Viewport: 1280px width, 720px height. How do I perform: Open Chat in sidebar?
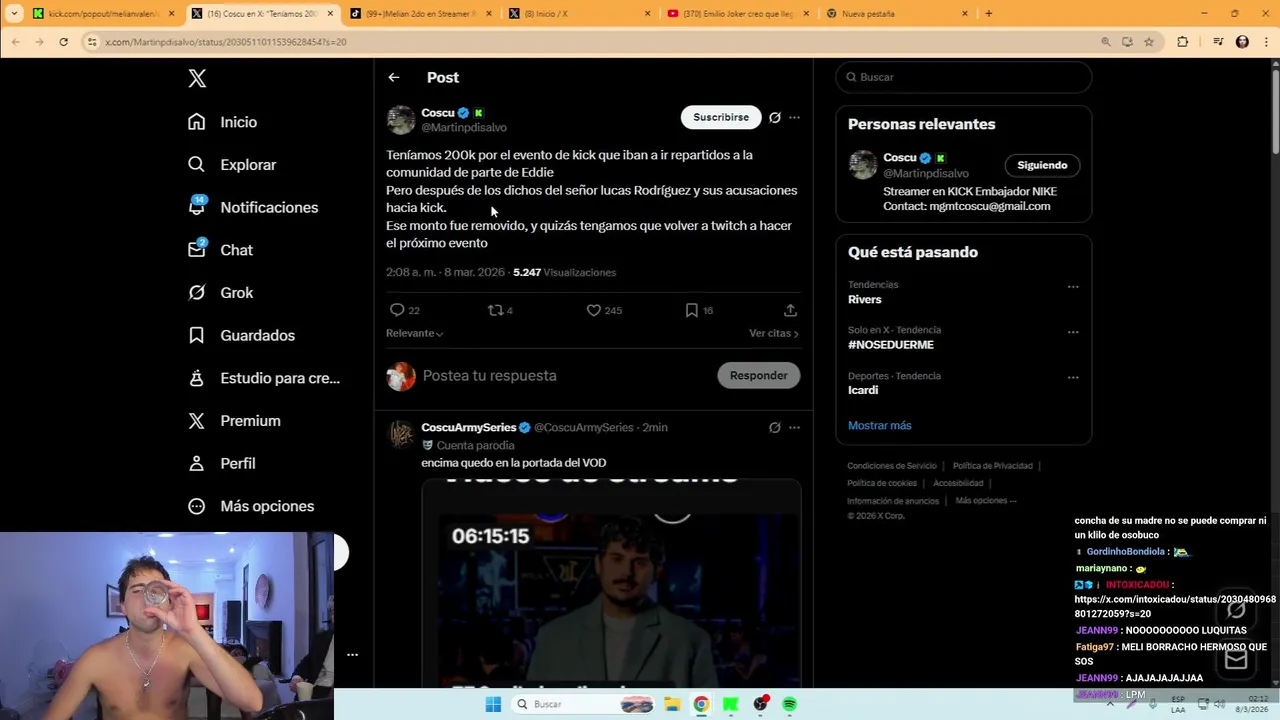pos(221,250)
